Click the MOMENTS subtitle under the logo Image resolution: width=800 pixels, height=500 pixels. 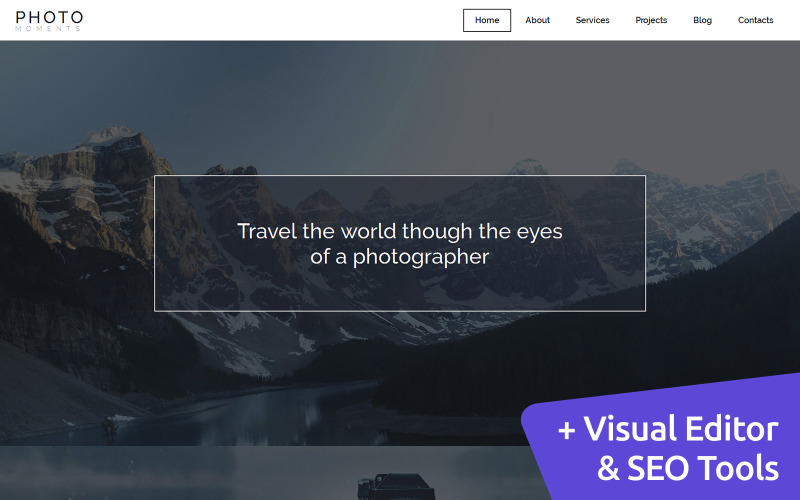(48, 29)
